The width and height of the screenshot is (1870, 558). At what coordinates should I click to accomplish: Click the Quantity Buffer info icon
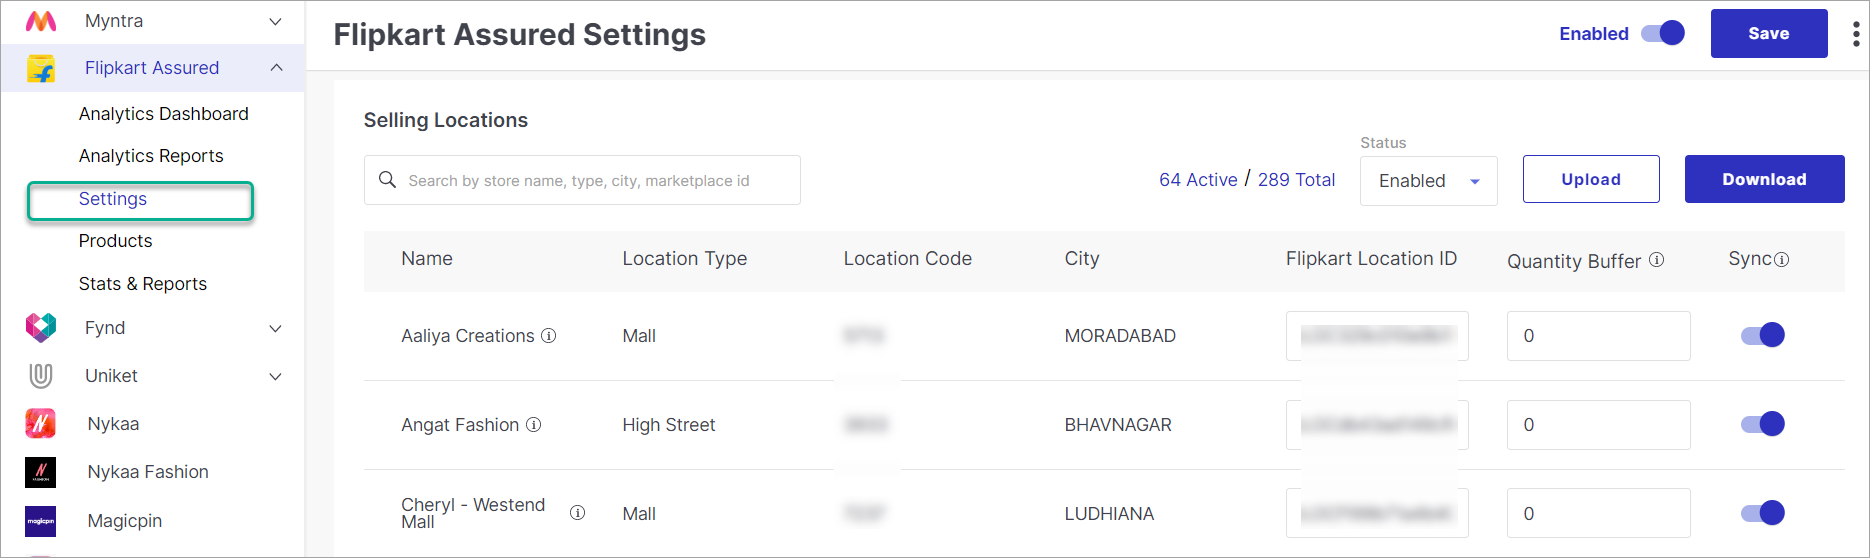1657,260
